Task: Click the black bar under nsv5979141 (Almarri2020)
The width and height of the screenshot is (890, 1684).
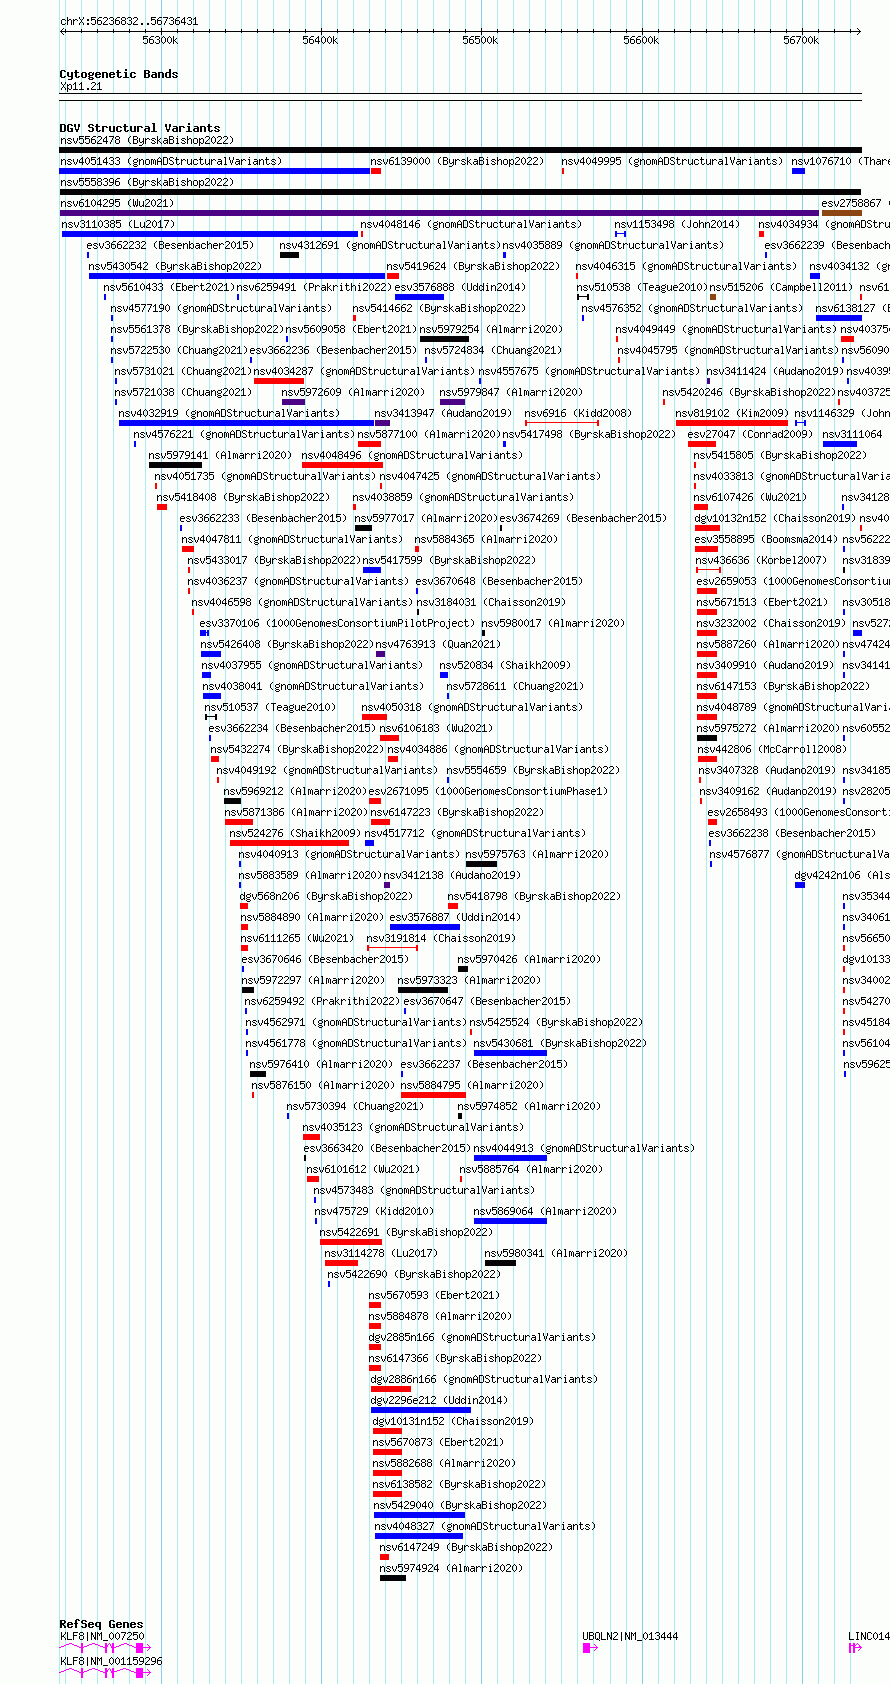Action: click(x=175, y=465)
